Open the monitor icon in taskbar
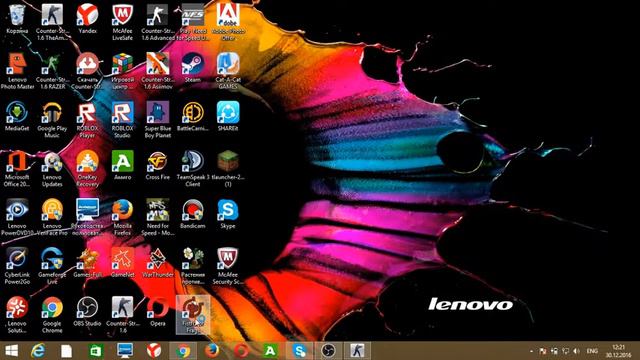Viewport: 640px width, 360px height. click(124, 351)
